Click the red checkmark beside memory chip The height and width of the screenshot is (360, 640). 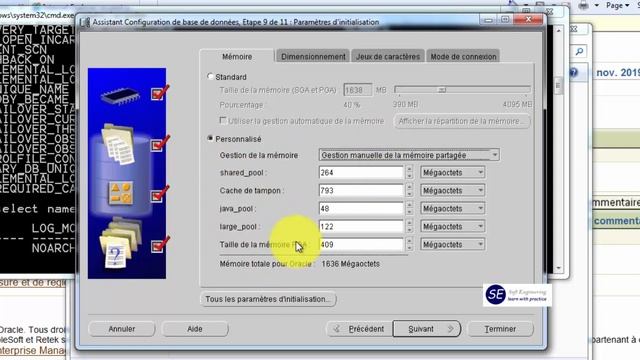(160, 93)
